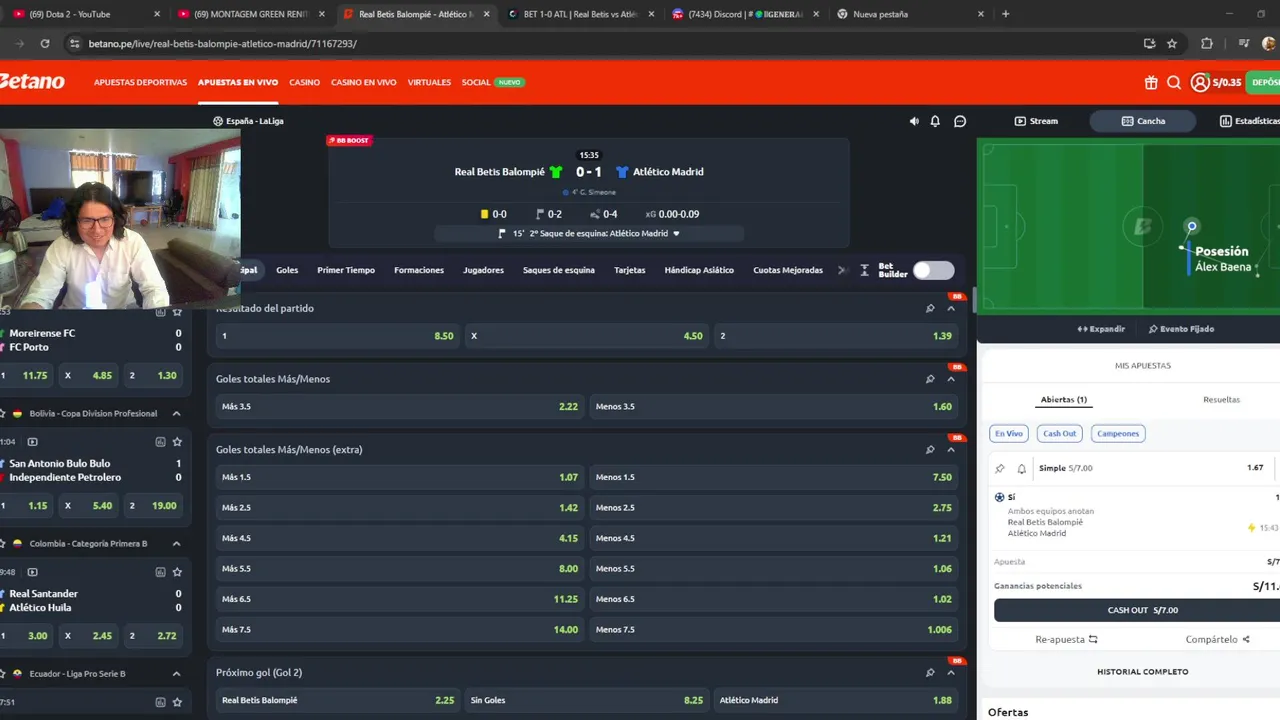The image size is (1280, 720).
Task: Click the pin icon on the Simple bet slip
Action: [1000, 468]
